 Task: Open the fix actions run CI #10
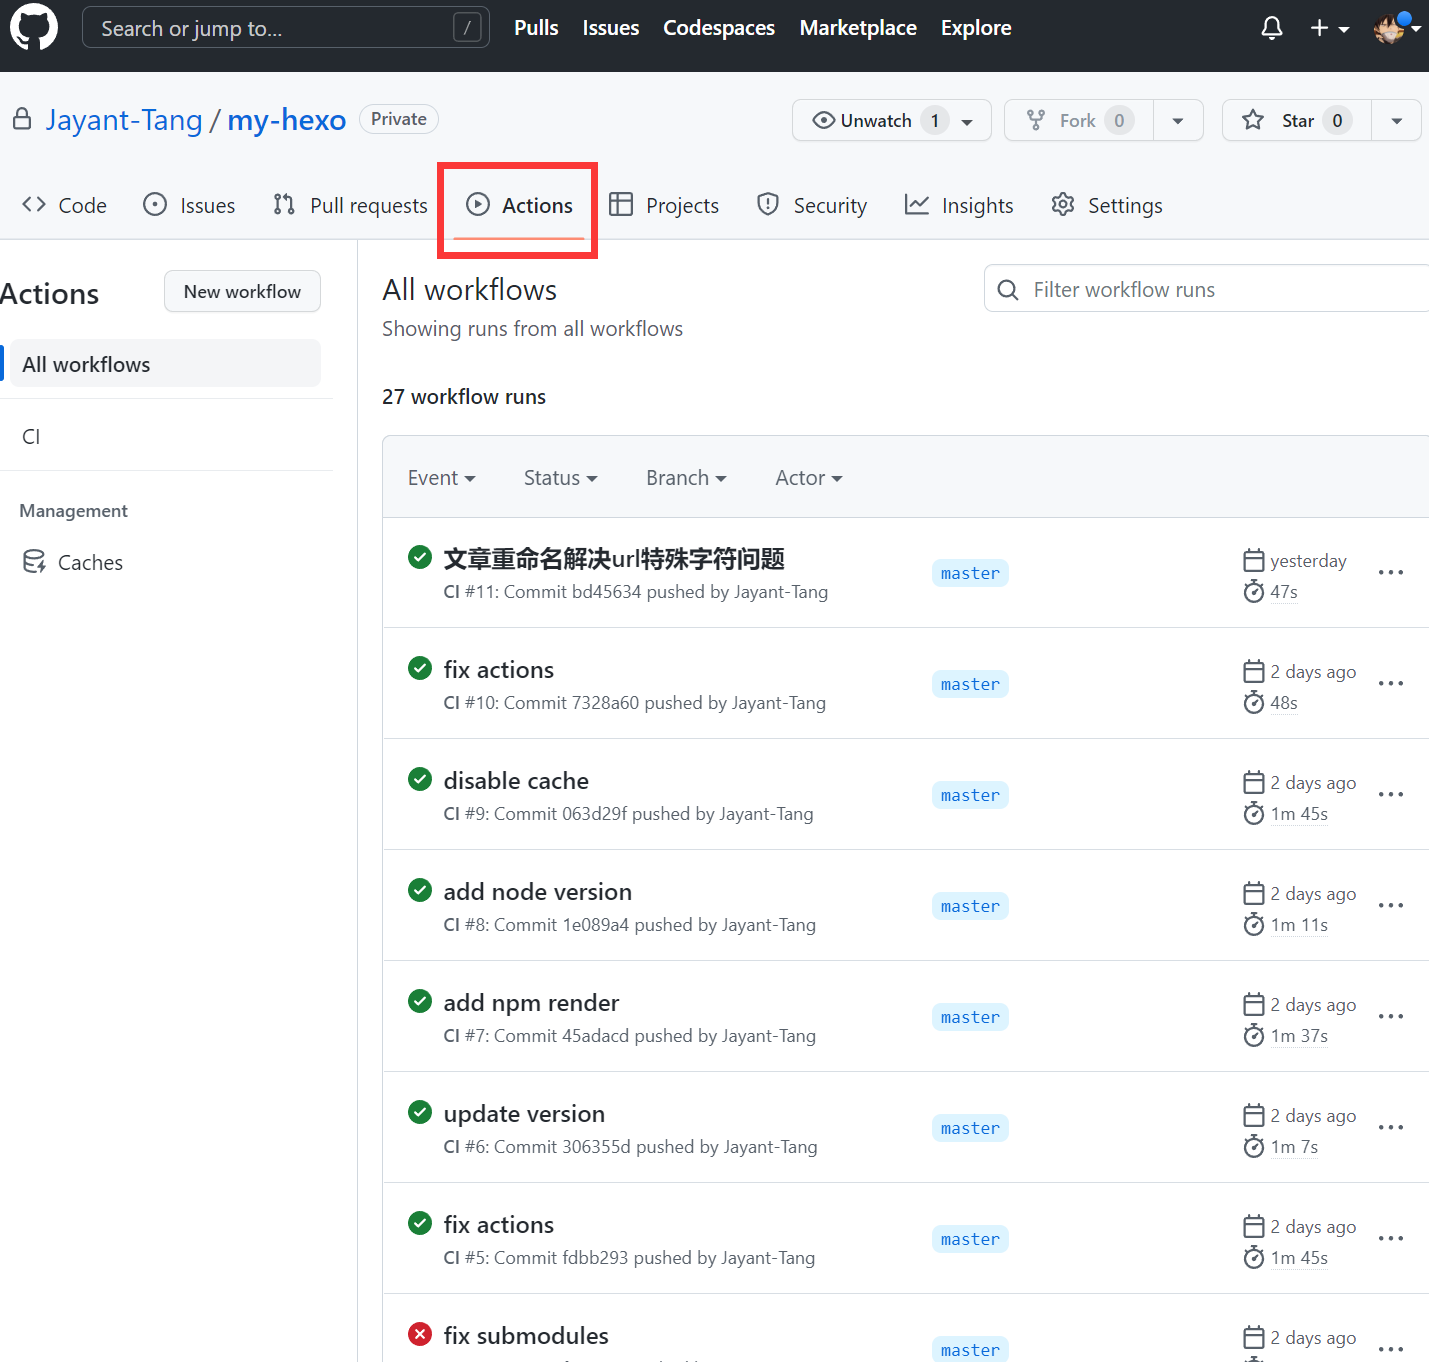499,669
